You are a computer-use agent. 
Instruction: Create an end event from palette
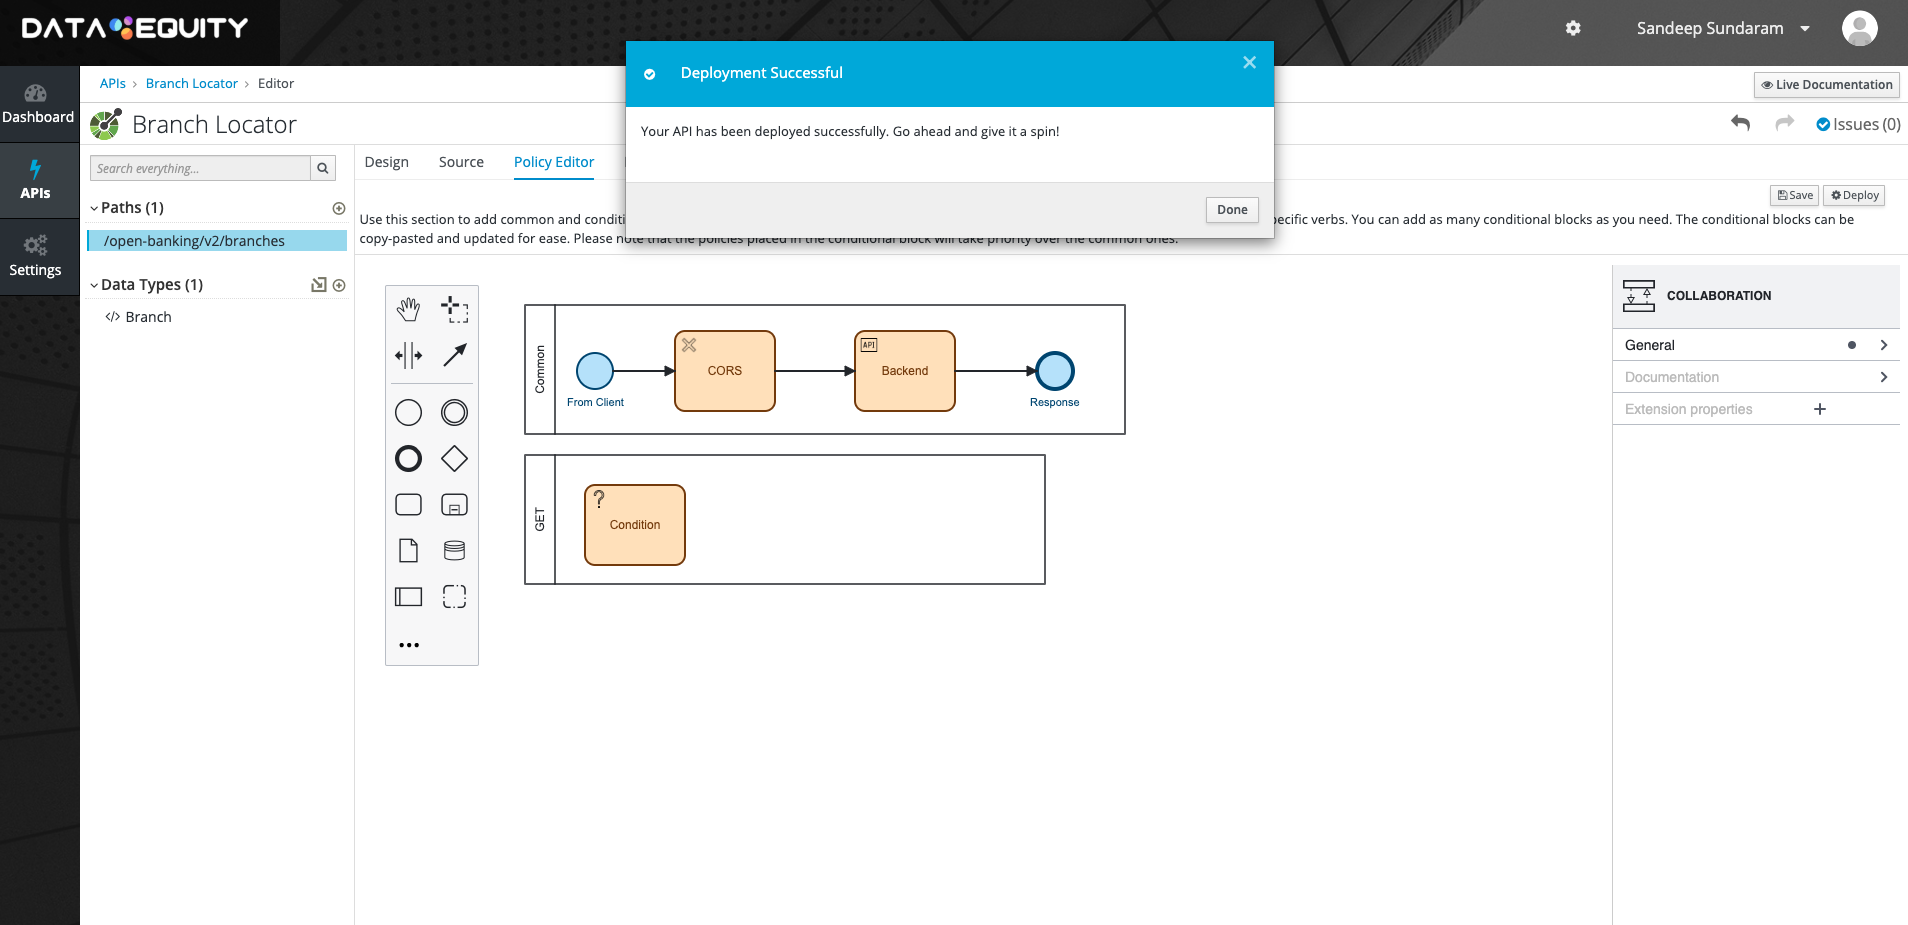coord(408,459)
